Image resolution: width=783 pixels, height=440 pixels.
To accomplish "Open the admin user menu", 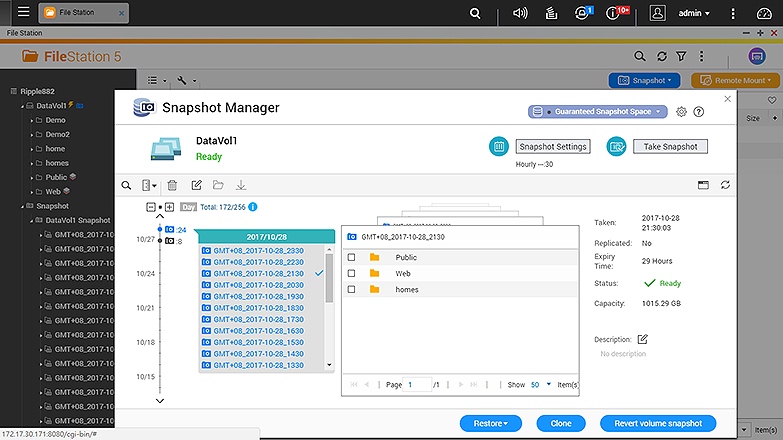I will tap(688, 14).
